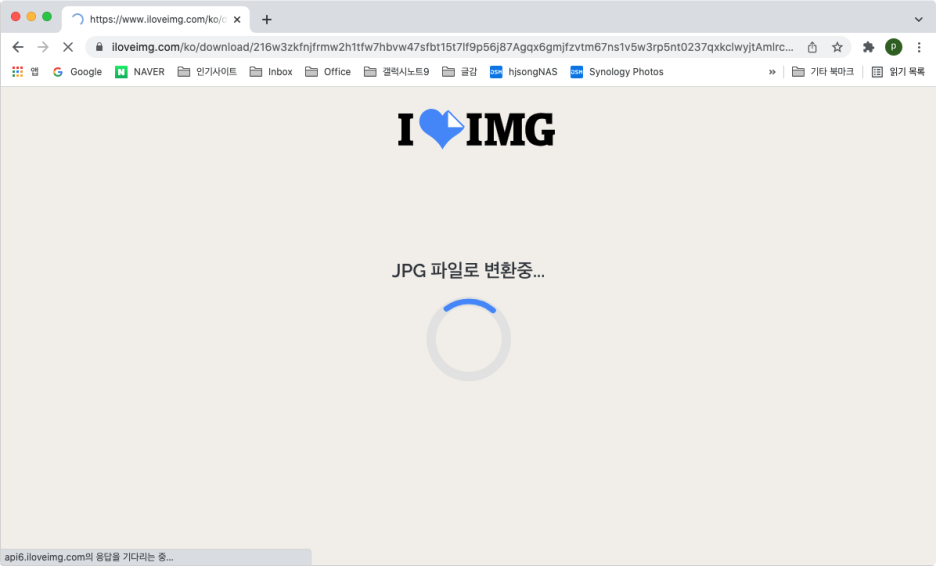Open the Office bookmark folder

pyautogui.click(x=328, y=72)
